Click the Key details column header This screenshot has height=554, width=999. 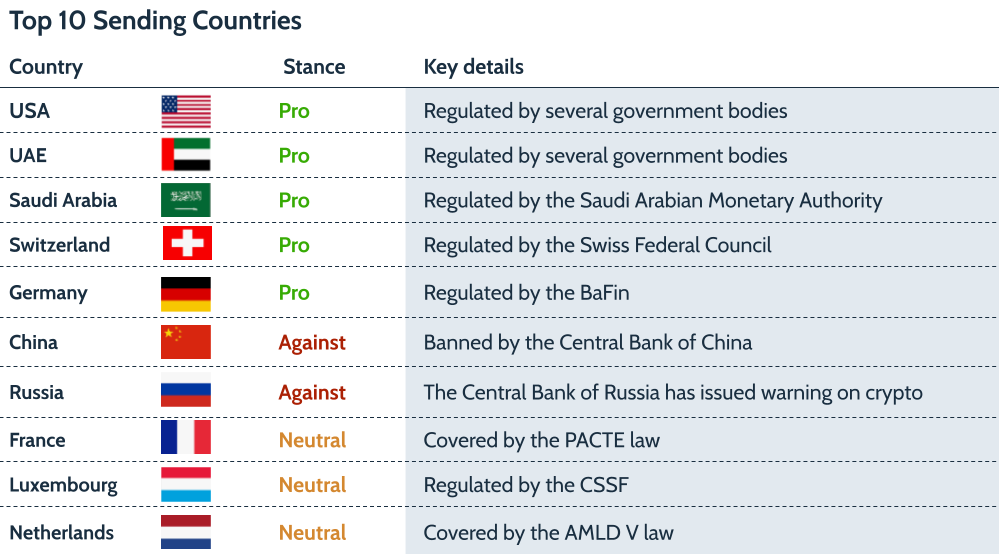tap(473, 67)
